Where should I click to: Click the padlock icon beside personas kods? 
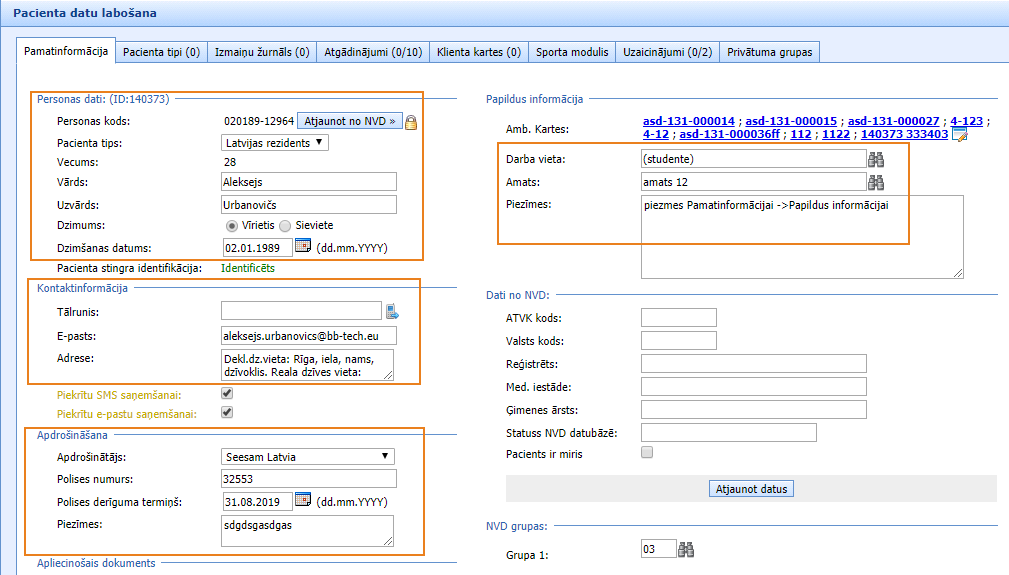pyautogui.click(x=411, y=122)
